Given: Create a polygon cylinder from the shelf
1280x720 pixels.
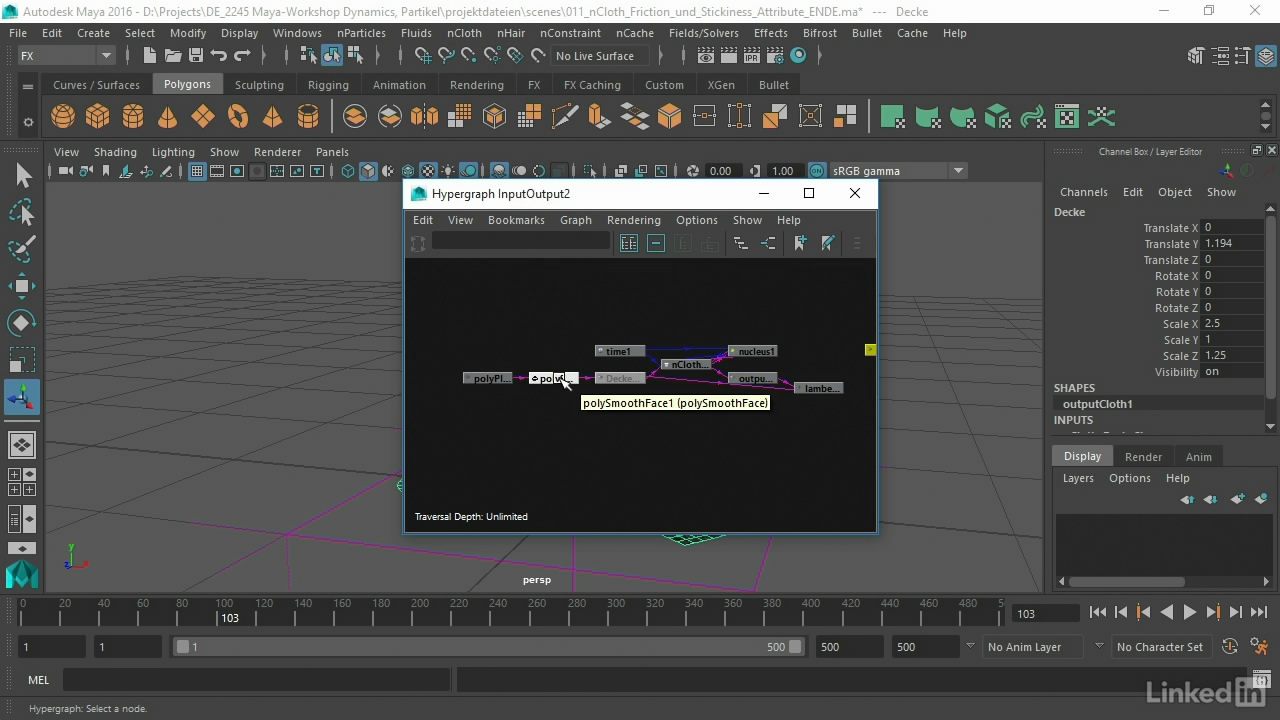Looking at the screenshot, I should [133, 117].
